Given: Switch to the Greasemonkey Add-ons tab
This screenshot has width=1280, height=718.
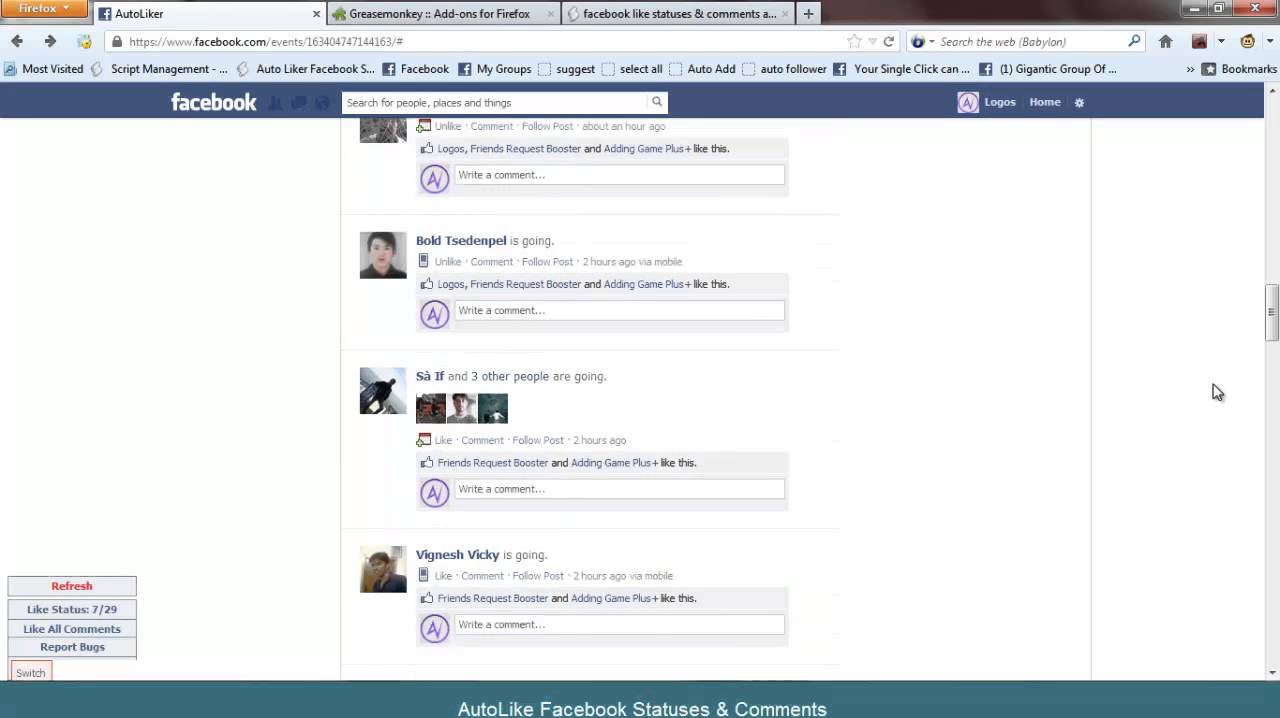Looking at the screenshot, I should coord(443,14).
